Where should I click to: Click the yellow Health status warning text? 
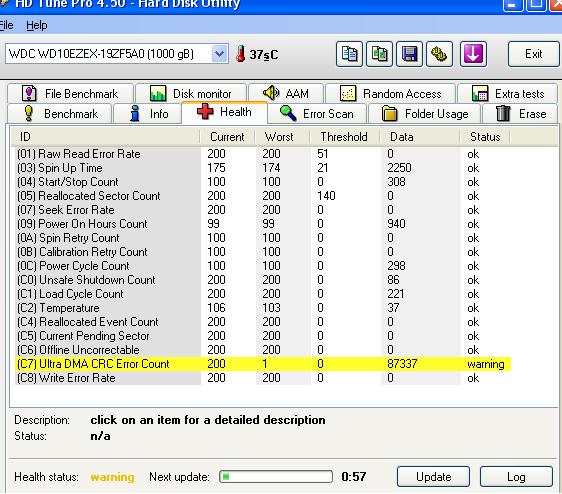(112, 477)
